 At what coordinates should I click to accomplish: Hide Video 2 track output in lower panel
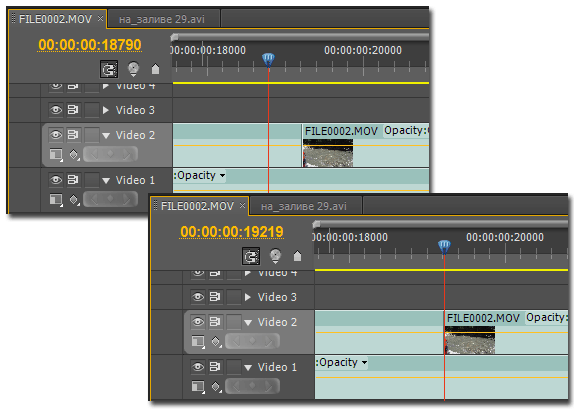coord(198,322)
